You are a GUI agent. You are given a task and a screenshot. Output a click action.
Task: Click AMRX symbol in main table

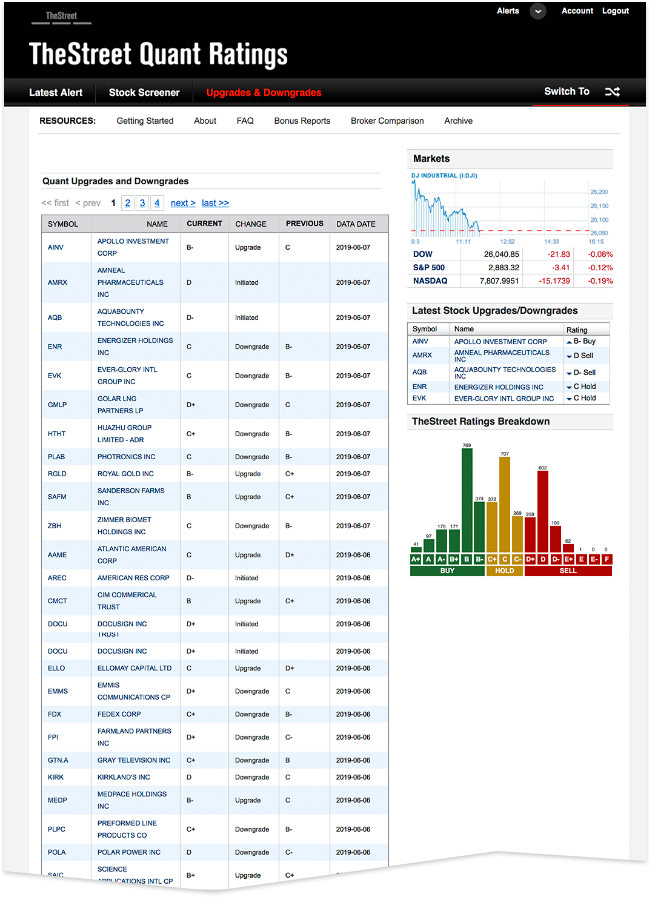pos(57,283)
